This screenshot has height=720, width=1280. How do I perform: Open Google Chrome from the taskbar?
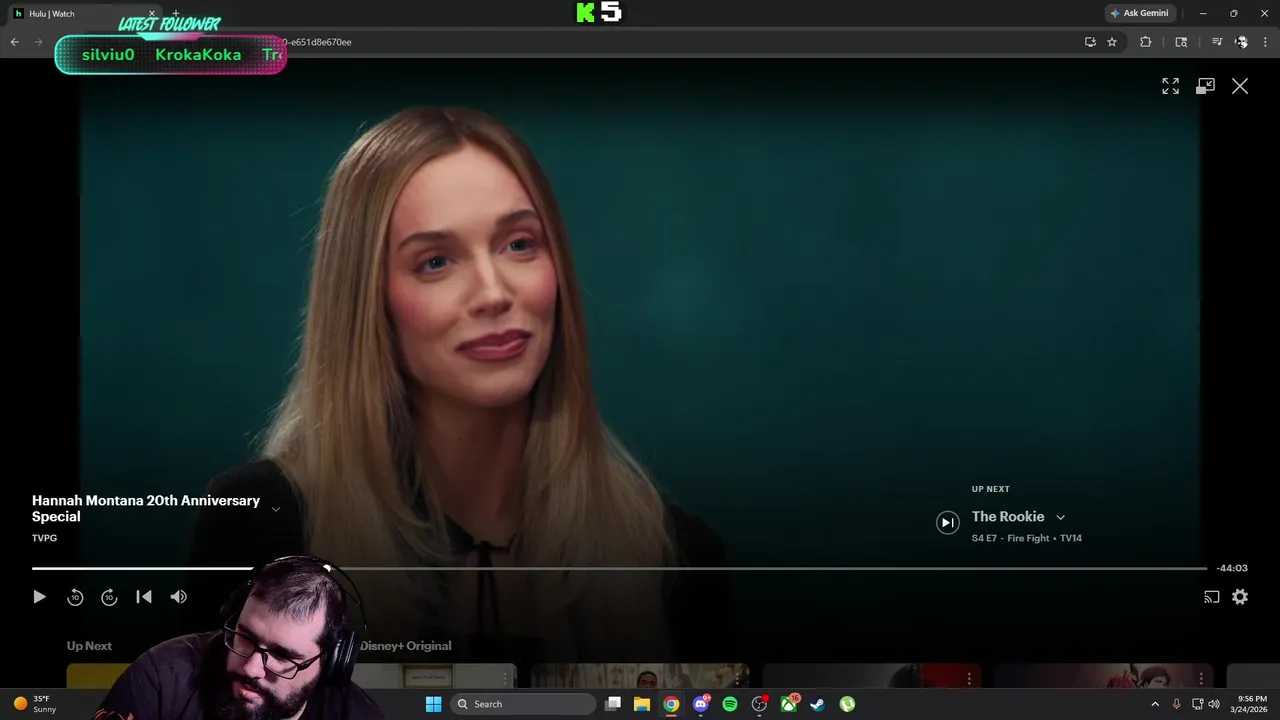coord(671,704)
